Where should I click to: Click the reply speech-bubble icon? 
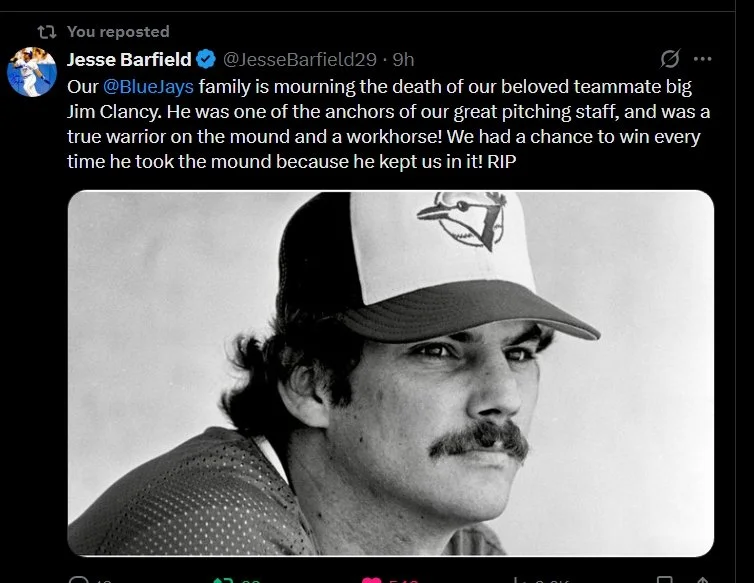coord(78,579)
